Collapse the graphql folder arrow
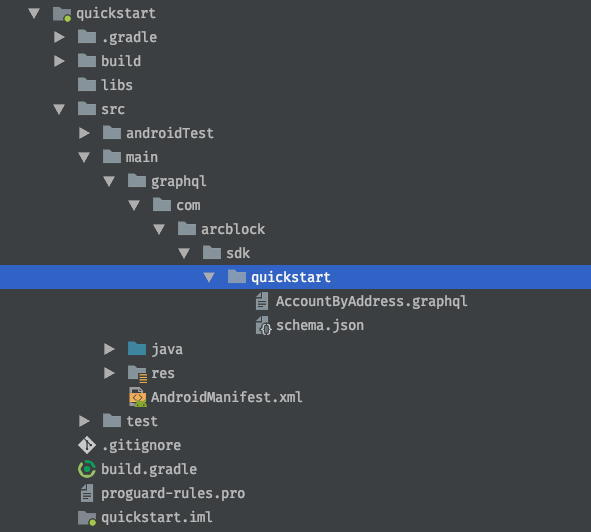 109,181
